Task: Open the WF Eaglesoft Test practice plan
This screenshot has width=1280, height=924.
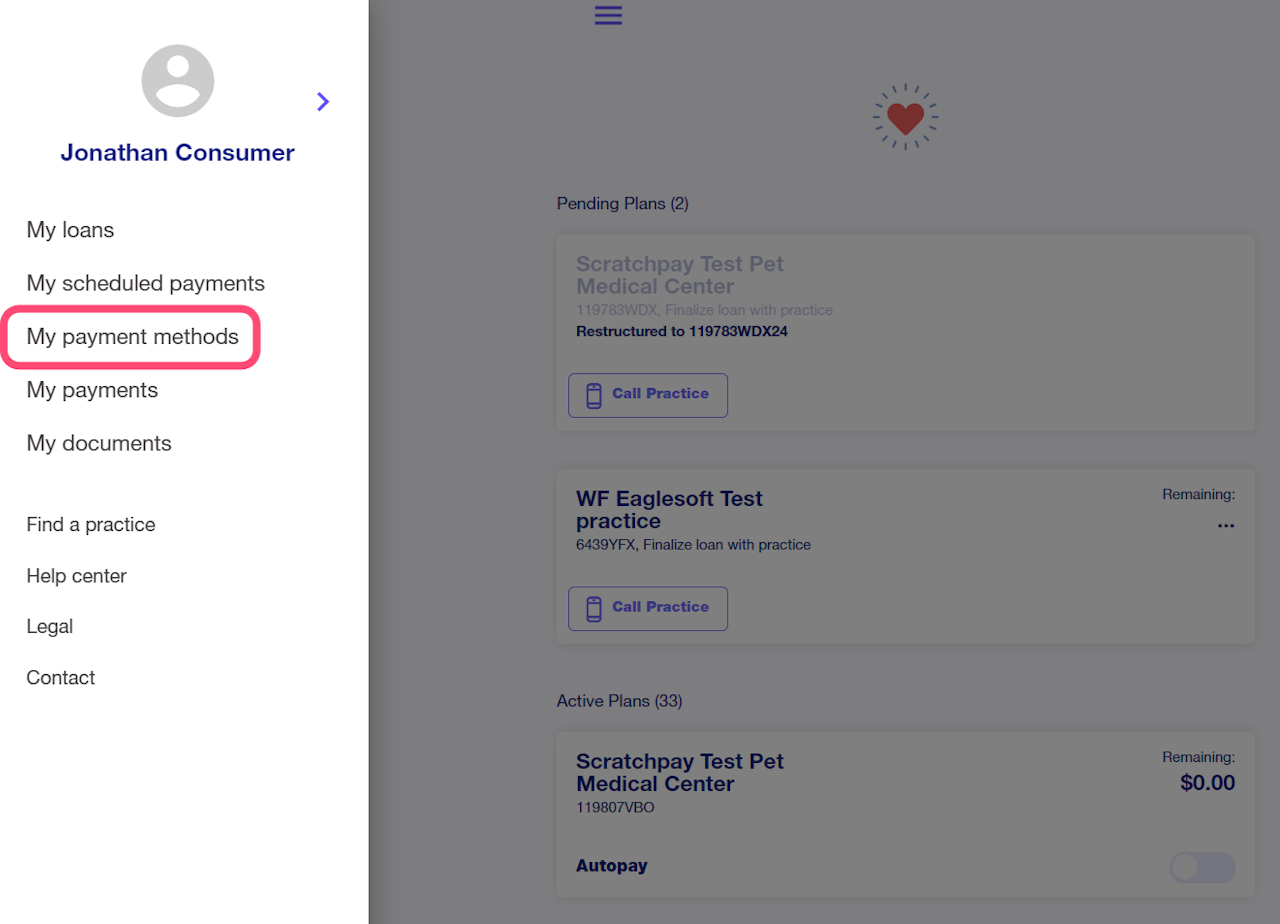Action: (669, 510)
